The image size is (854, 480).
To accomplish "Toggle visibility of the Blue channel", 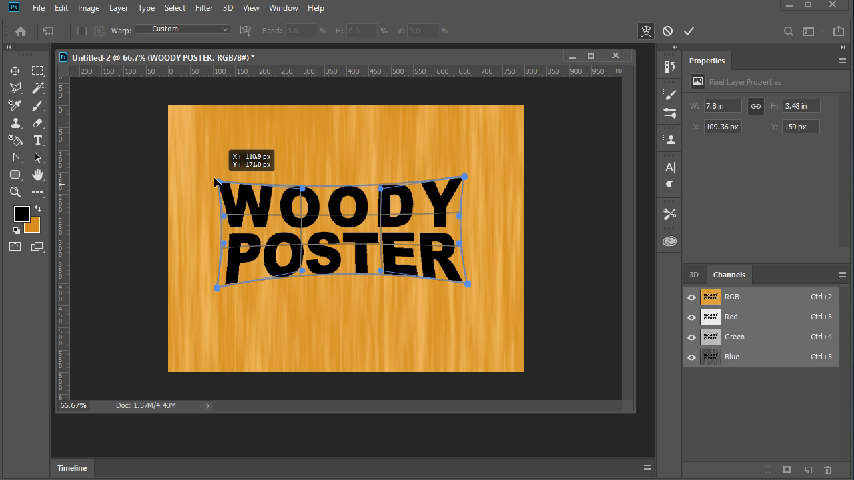I will point(691,357).
